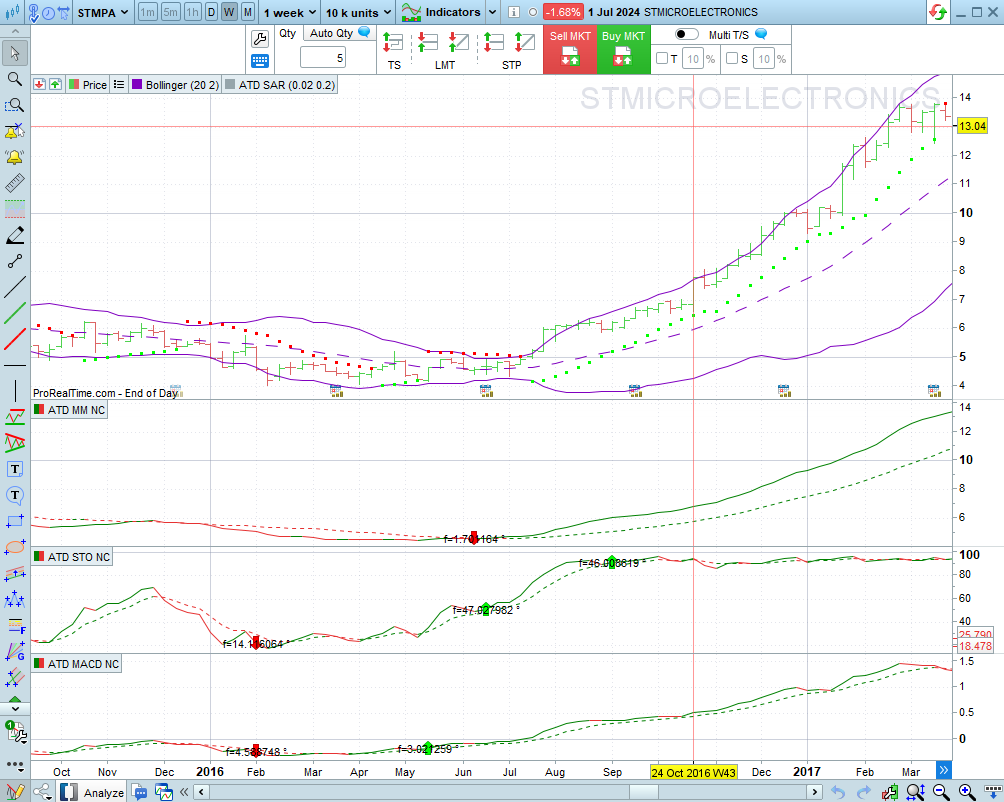Select the red trend line tool
The width and height of the screenshot is (1004, 802).
point(15,339)
